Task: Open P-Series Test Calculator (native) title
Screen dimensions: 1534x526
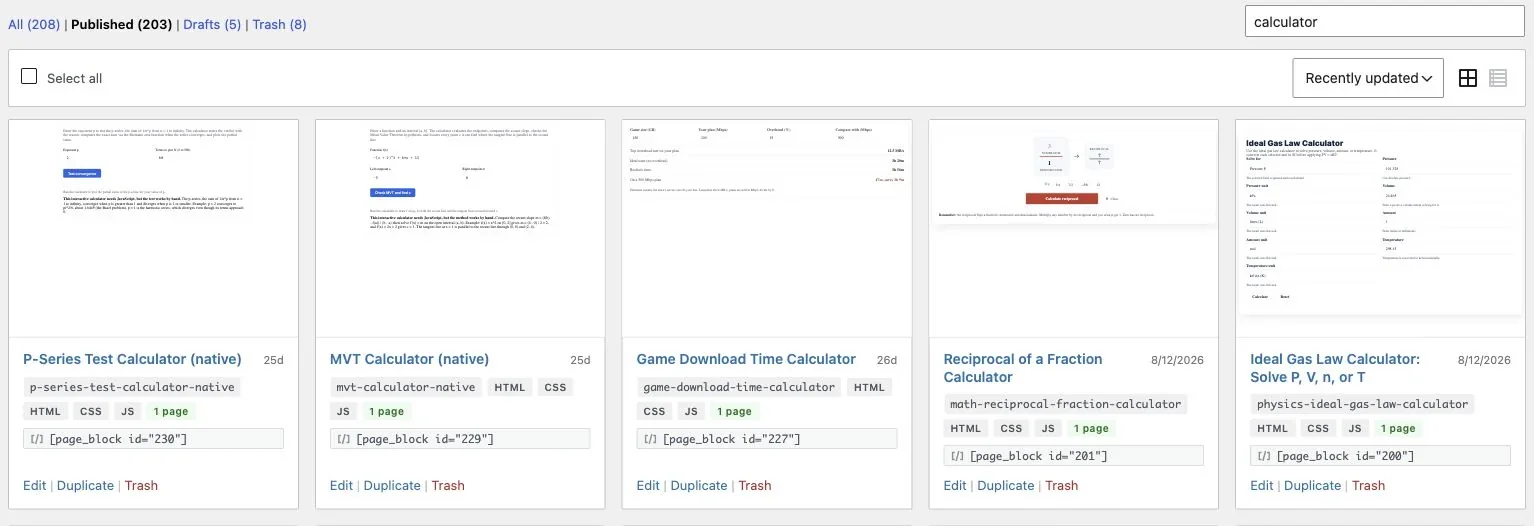Action: tap(132, 359)
